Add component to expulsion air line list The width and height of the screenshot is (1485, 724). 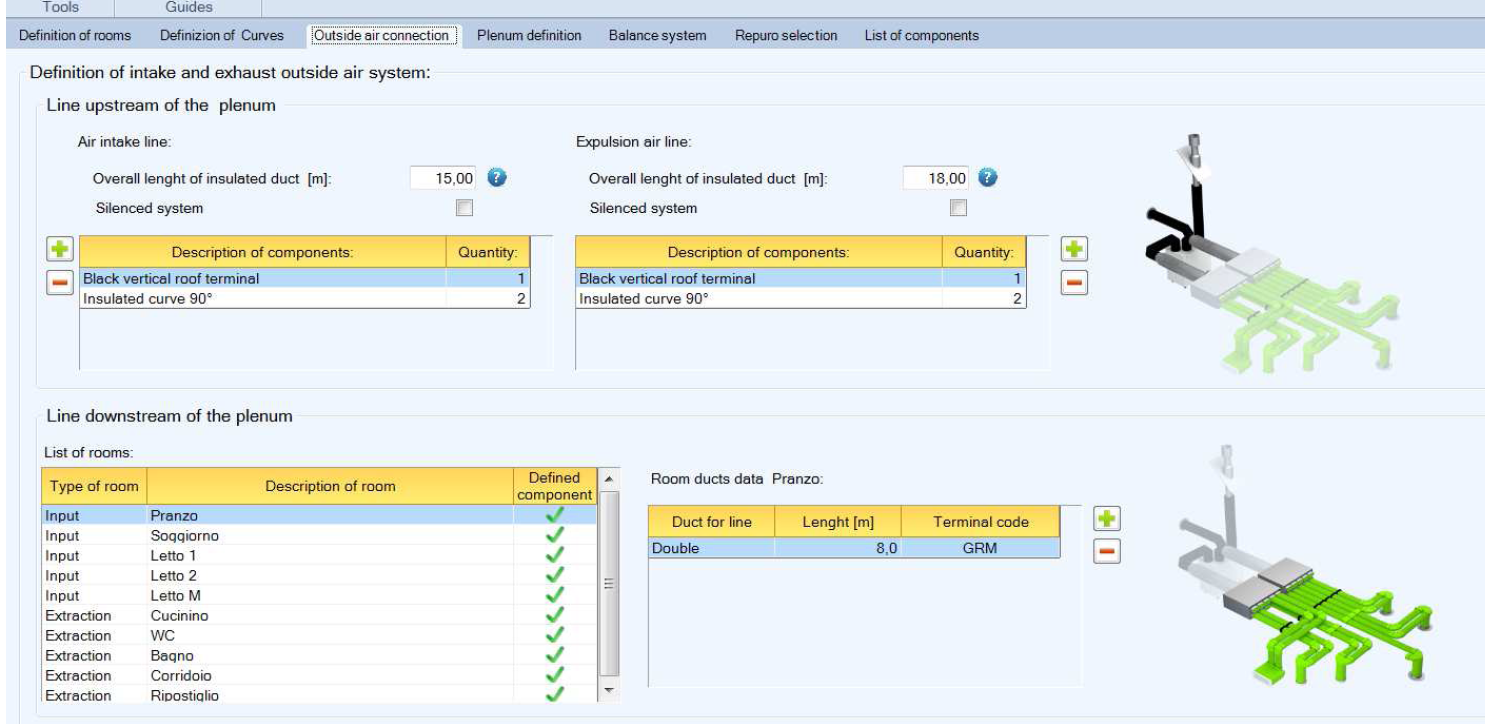(x=1073, y=249)
